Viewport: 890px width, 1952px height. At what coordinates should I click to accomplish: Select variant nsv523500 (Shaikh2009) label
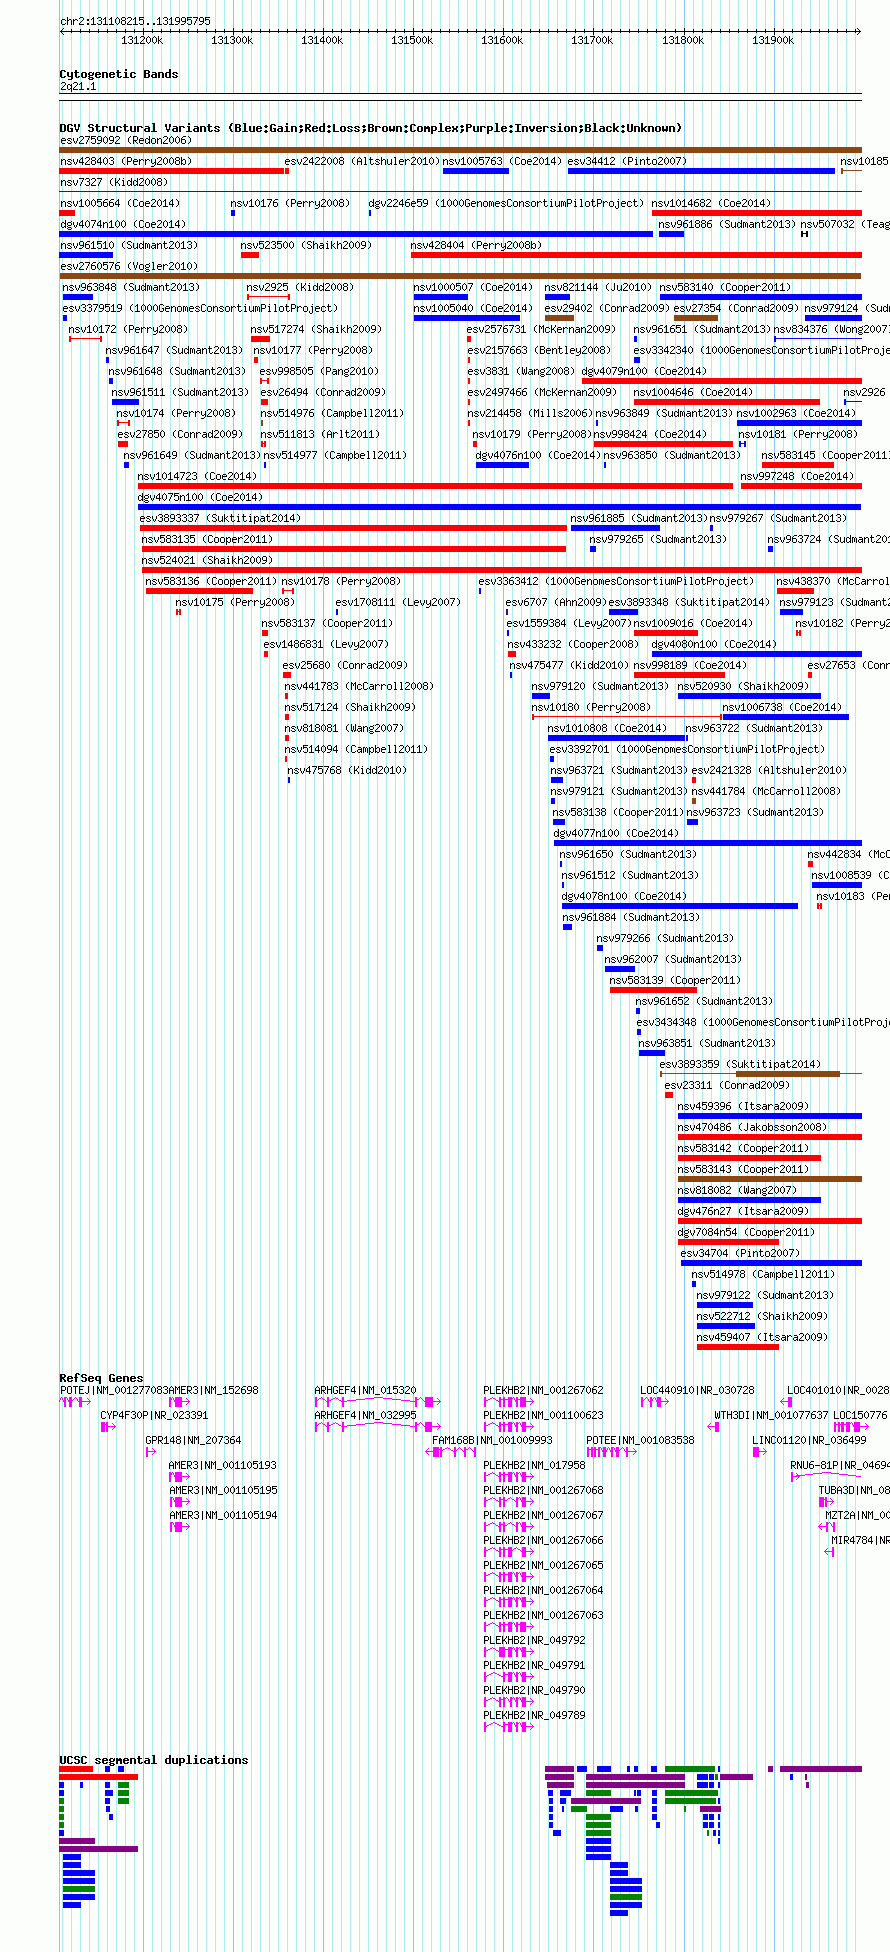click(x=305, y=245)
